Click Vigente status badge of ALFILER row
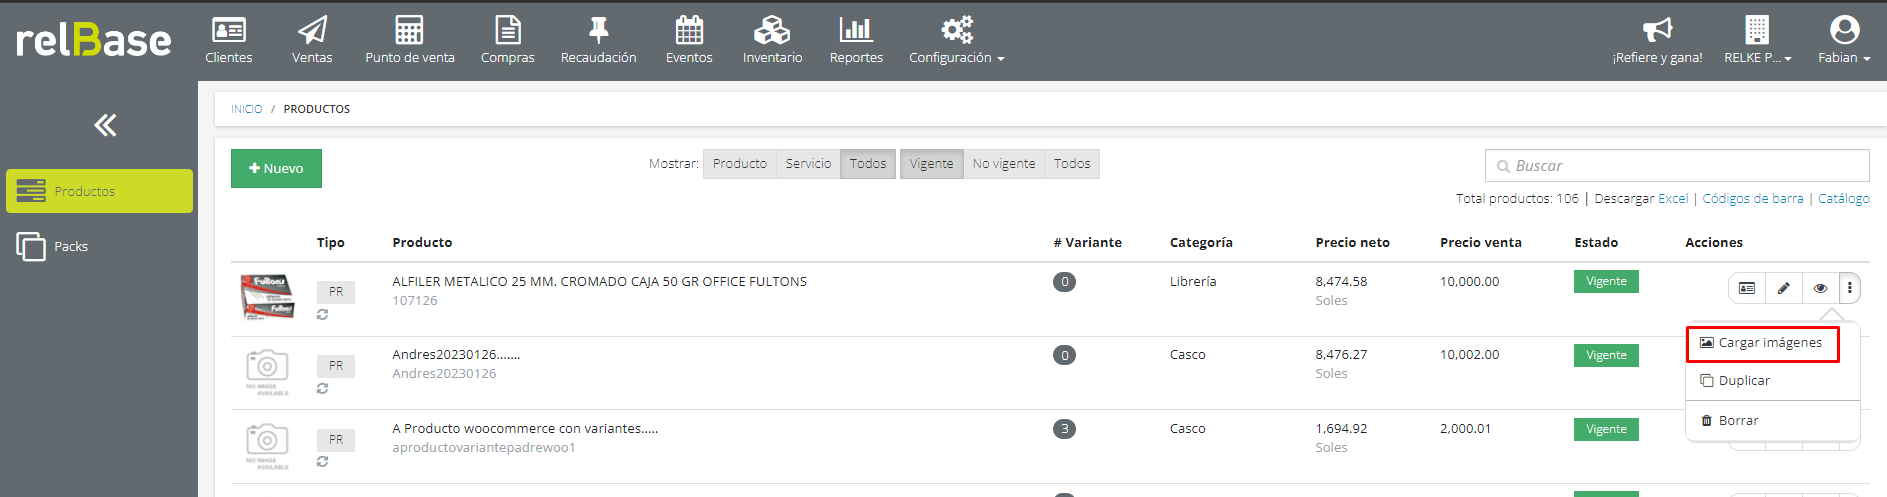The width and height of the screenshot is (1887, 497). [1606, 282]
